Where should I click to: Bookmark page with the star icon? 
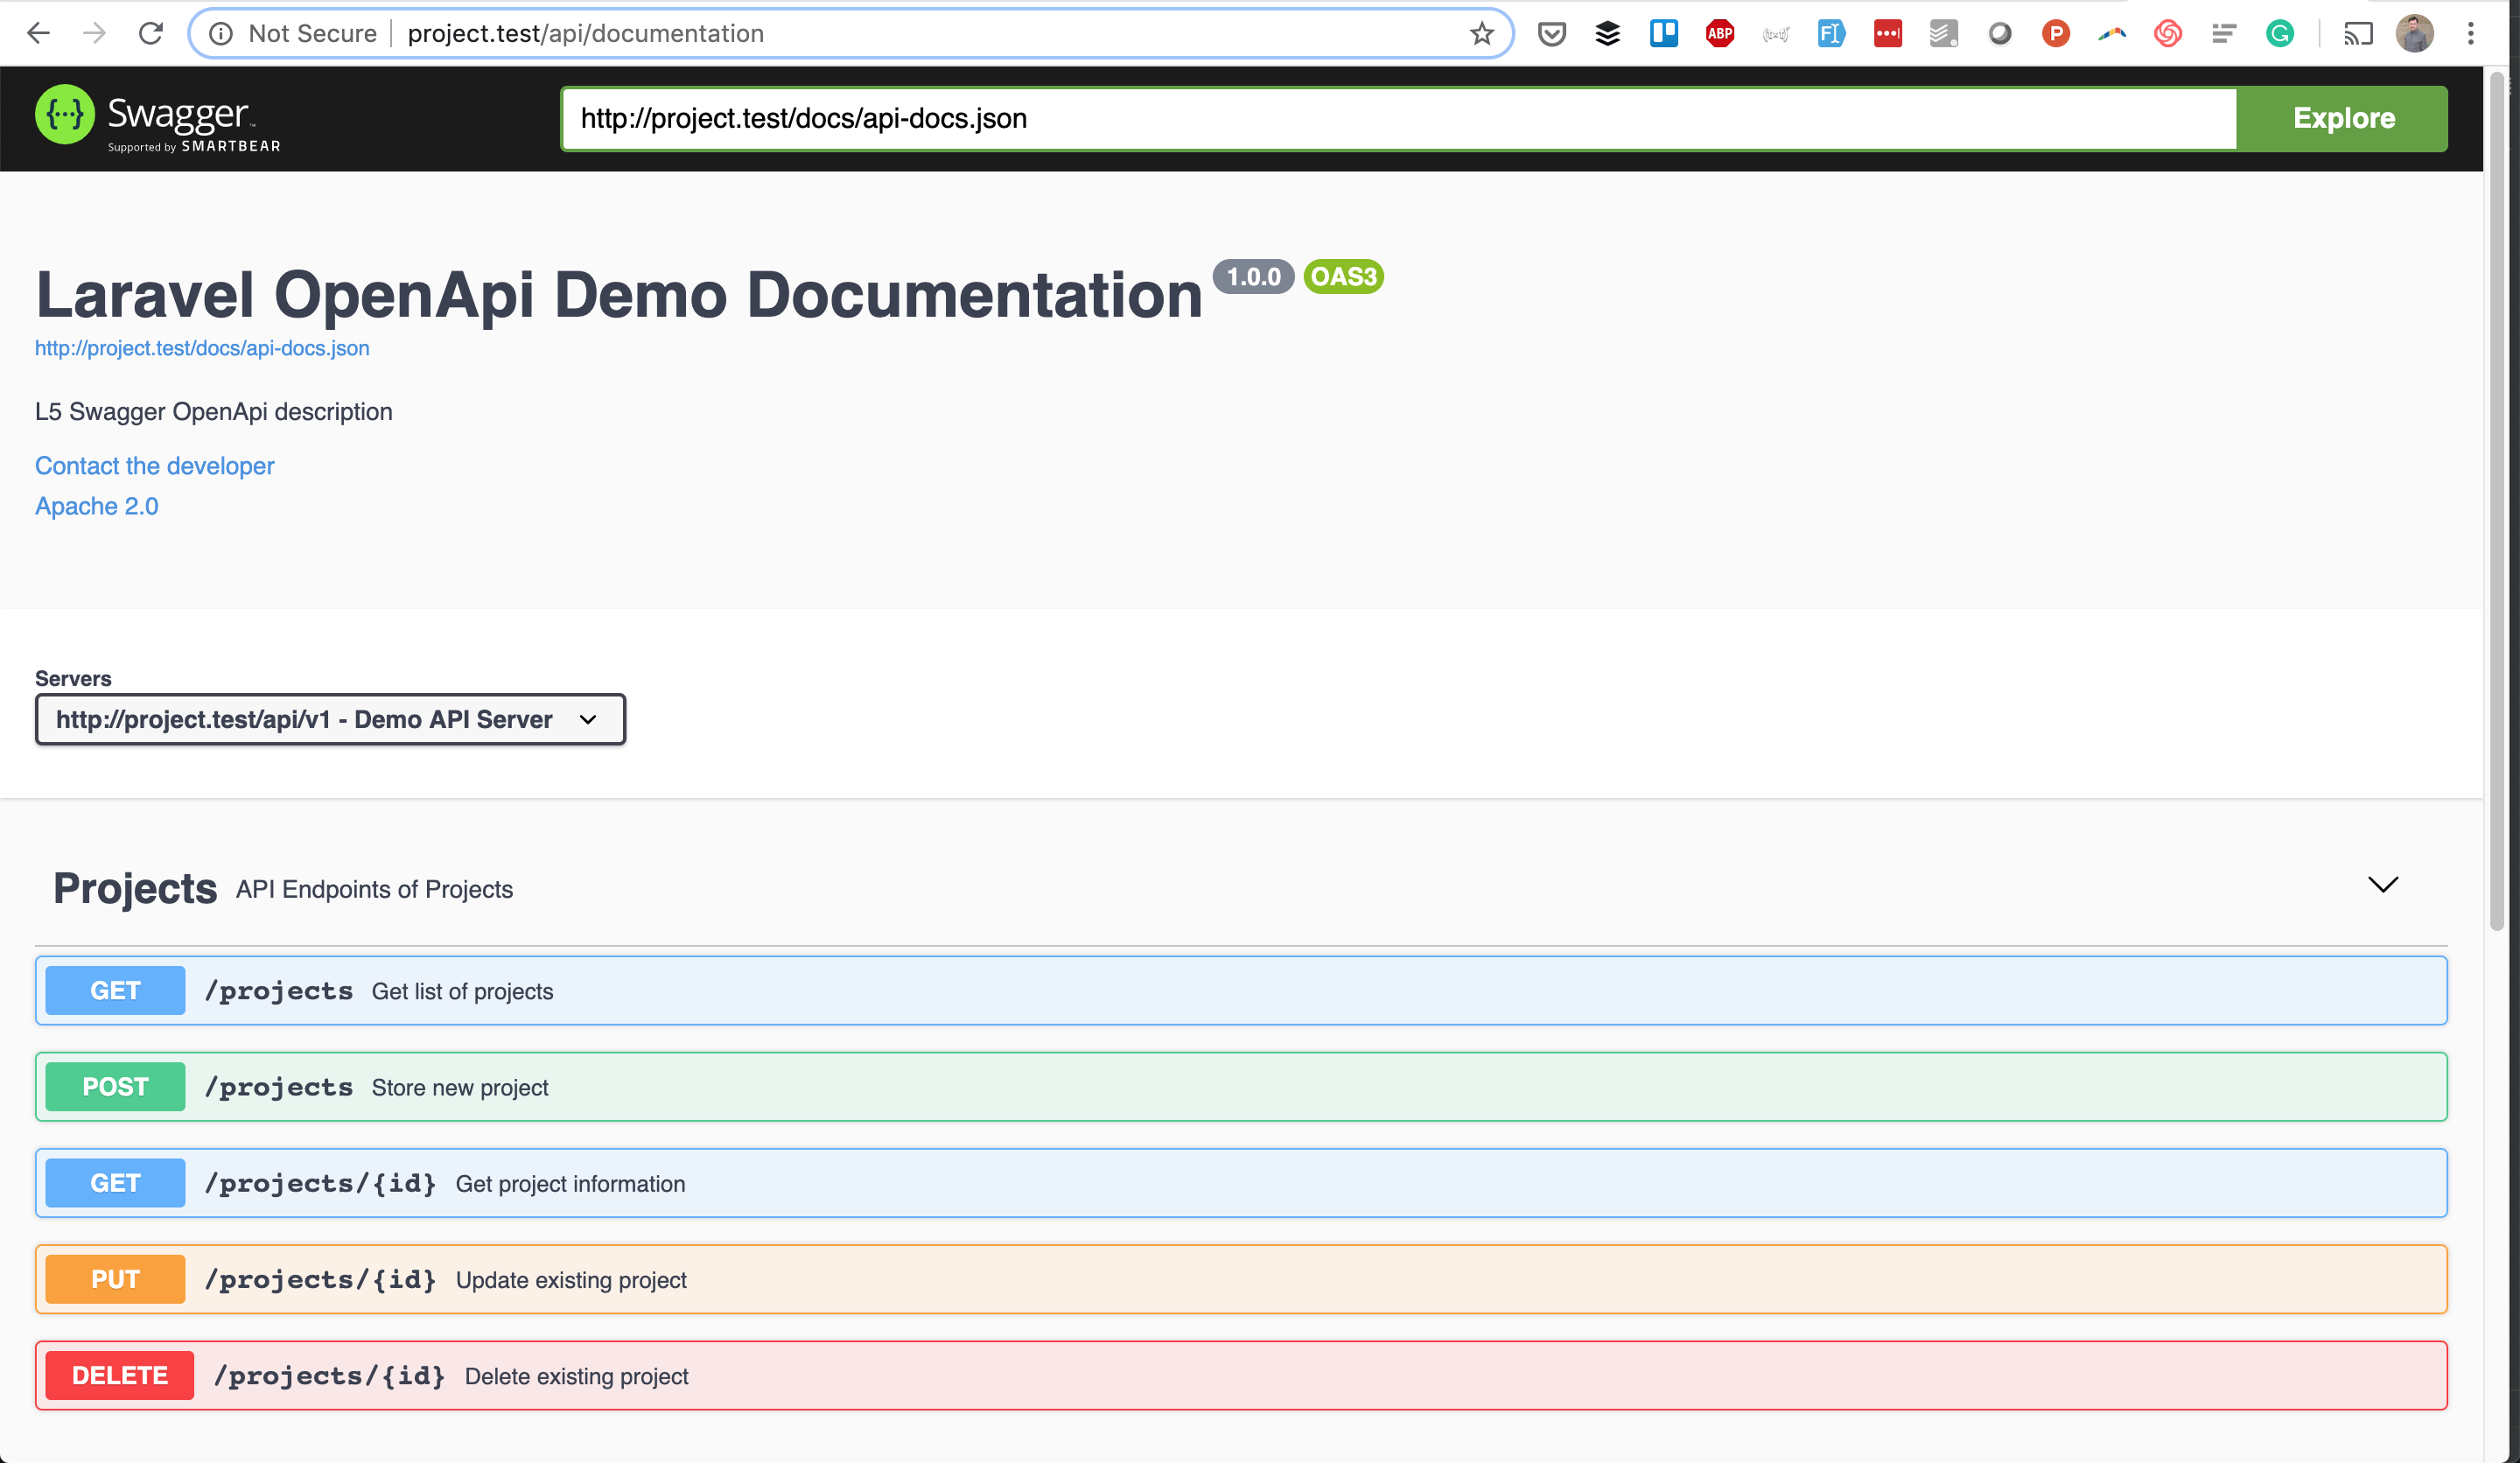pos(1481,34)
